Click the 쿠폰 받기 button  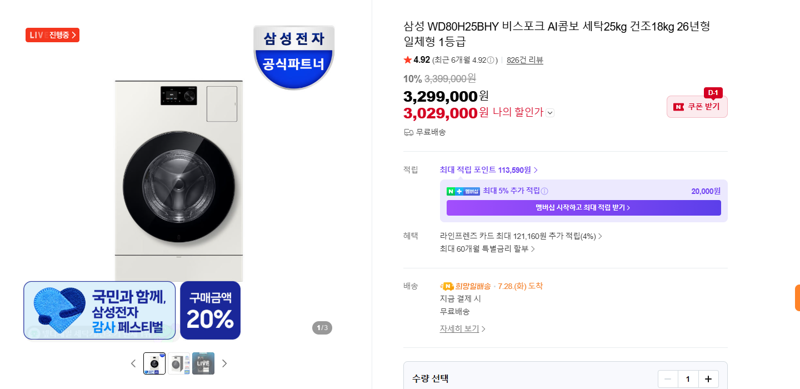point(697,107)
